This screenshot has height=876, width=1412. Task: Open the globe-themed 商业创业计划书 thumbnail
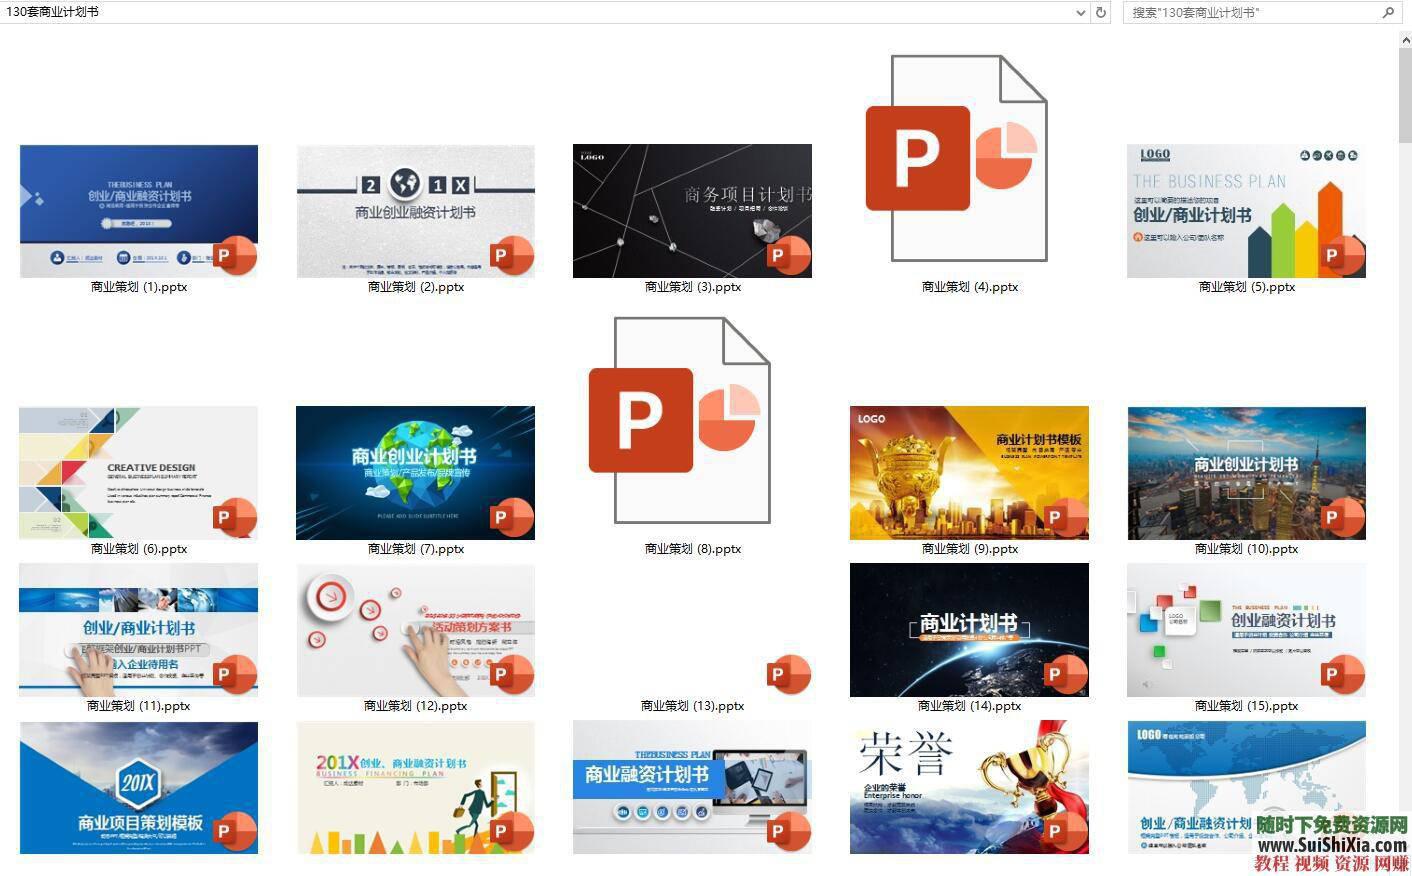pyautogui.click(x=415, y=472)
